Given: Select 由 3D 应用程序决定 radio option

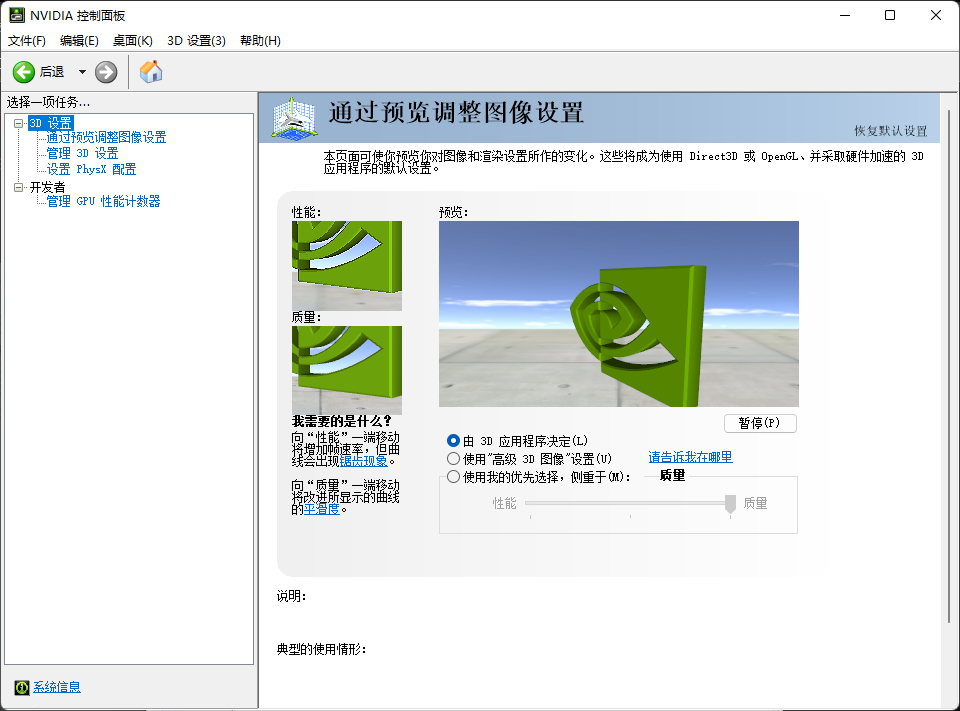Looking at the screenshot, I should click(454, 441).
